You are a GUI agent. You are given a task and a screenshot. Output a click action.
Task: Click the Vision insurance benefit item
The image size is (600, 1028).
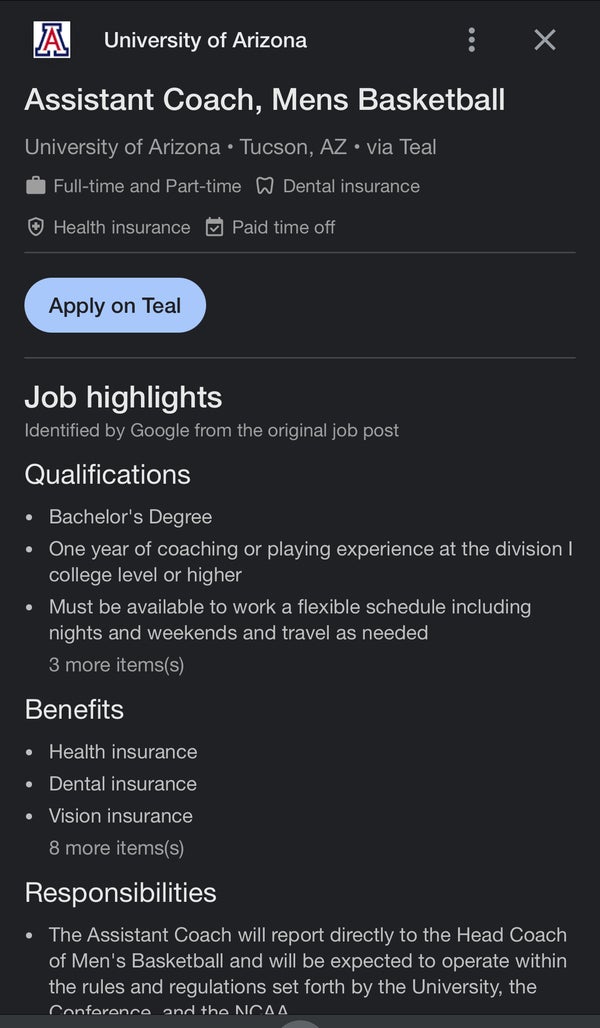pyautogui.click(x=121, y=816)
